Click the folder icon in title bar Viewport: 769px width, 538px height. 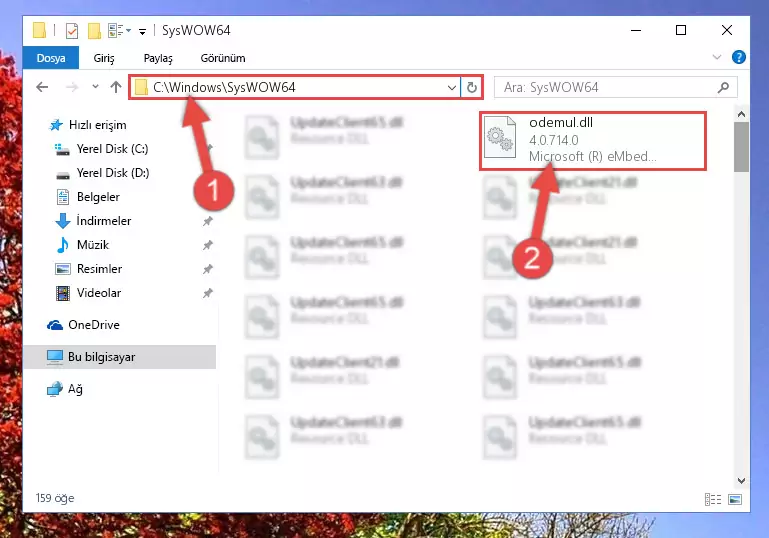click(39, 30)
